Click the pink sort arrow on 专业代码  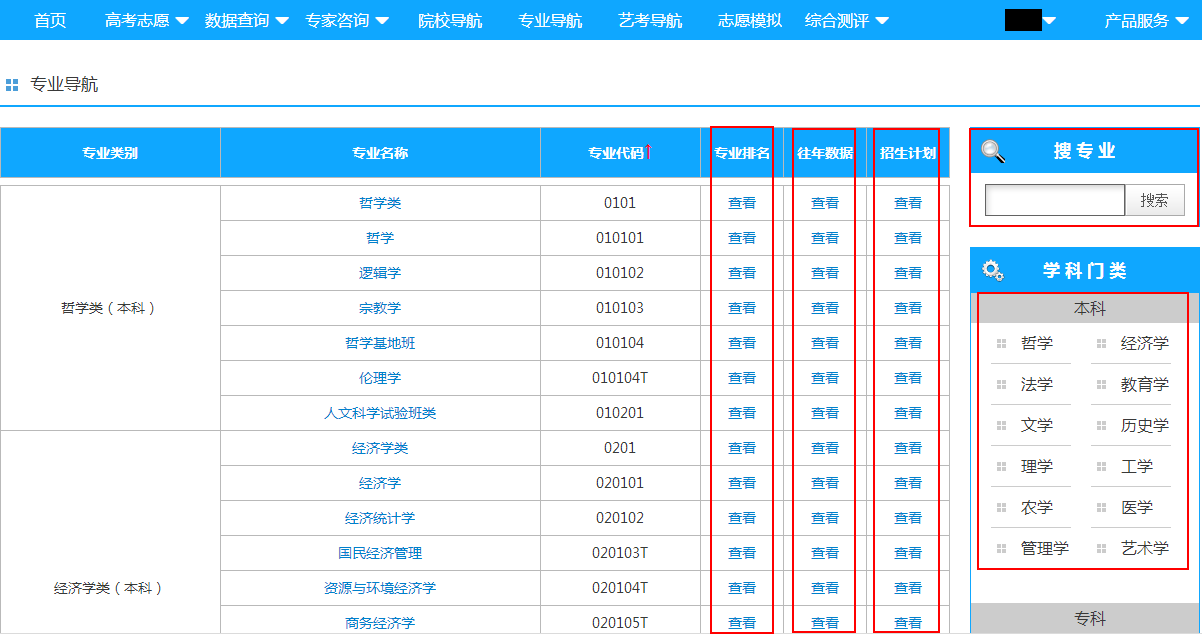click(x=648, y=152)
